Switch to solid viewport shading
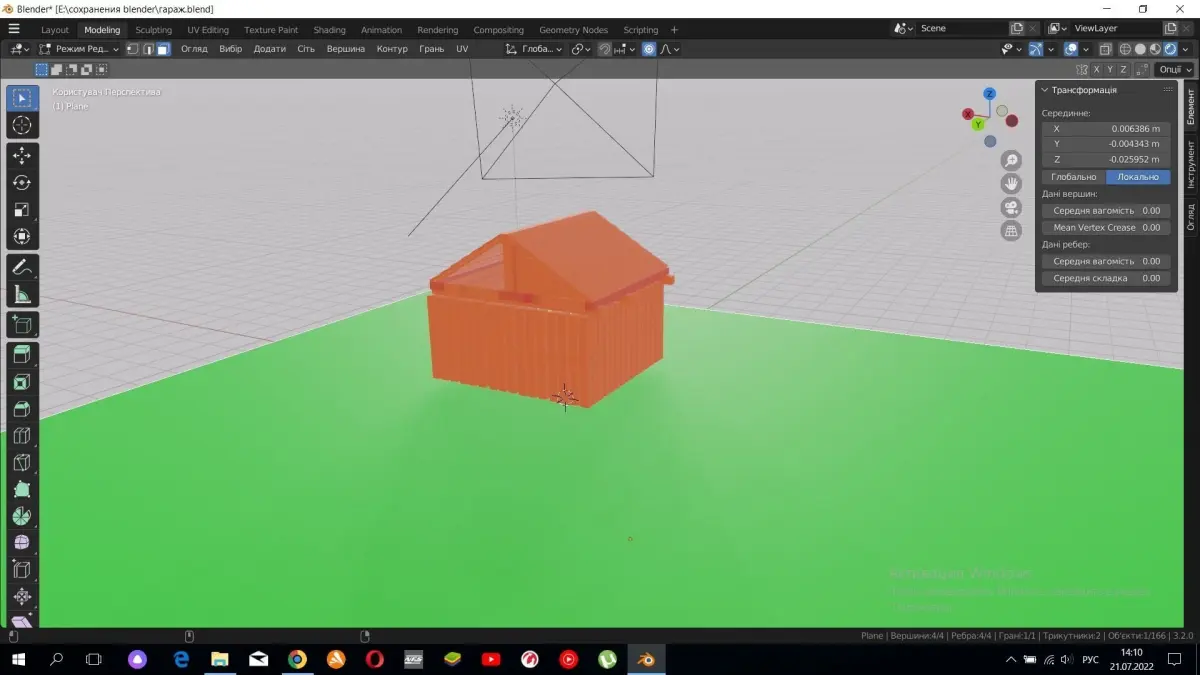Image resolution: width=1200 pixels, height=675 pixels. (1140, 48)
